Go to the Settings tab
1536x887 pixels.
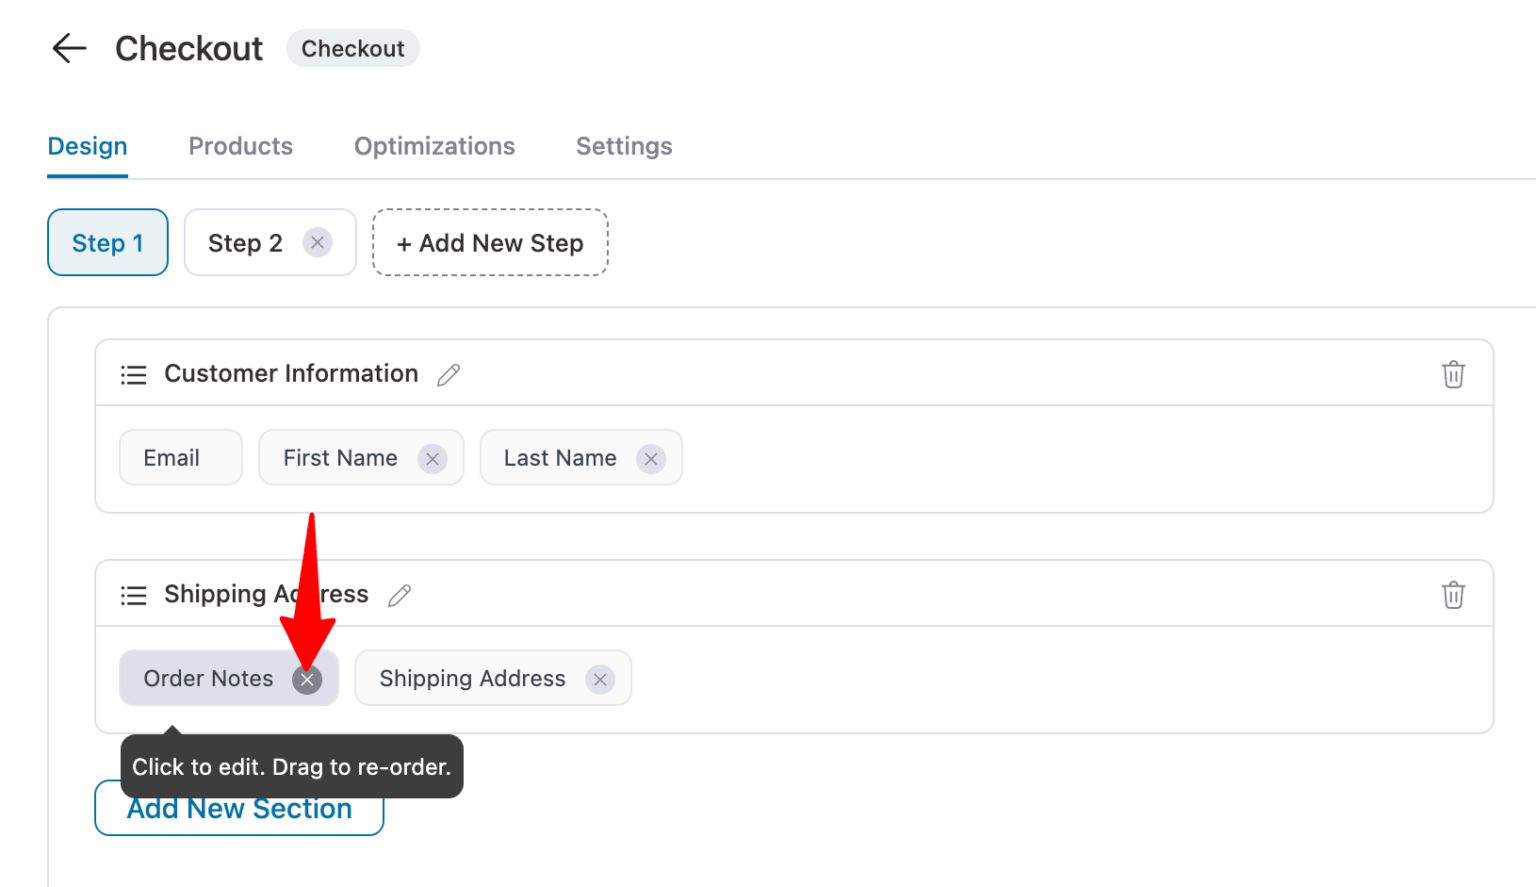(623, 146)
